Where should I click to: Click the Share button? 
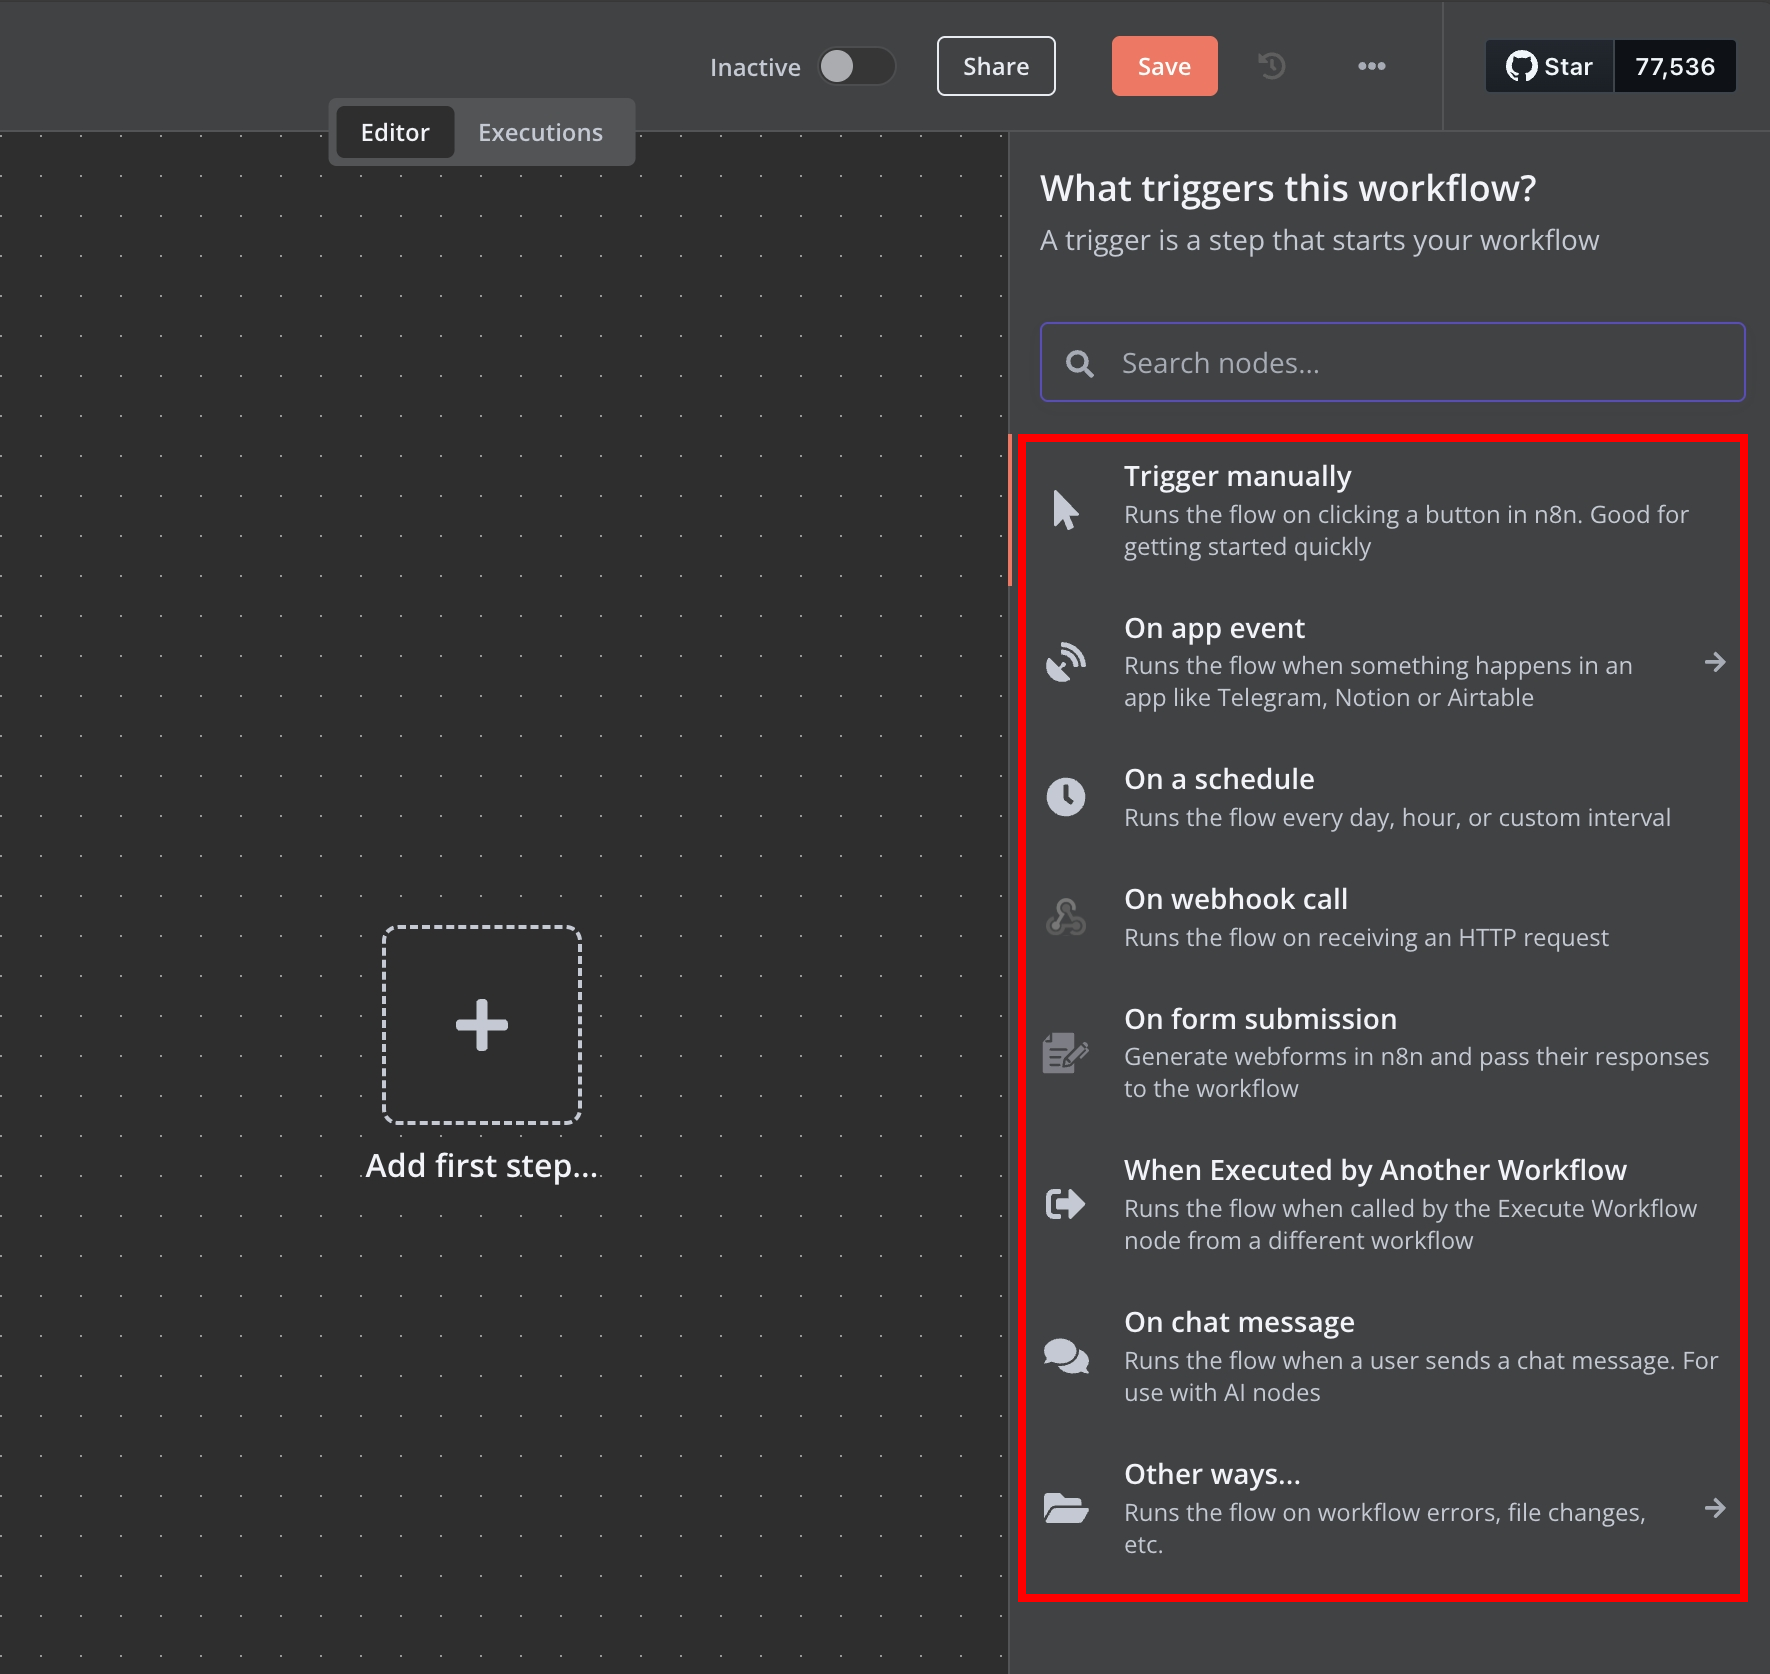(995, 66)
